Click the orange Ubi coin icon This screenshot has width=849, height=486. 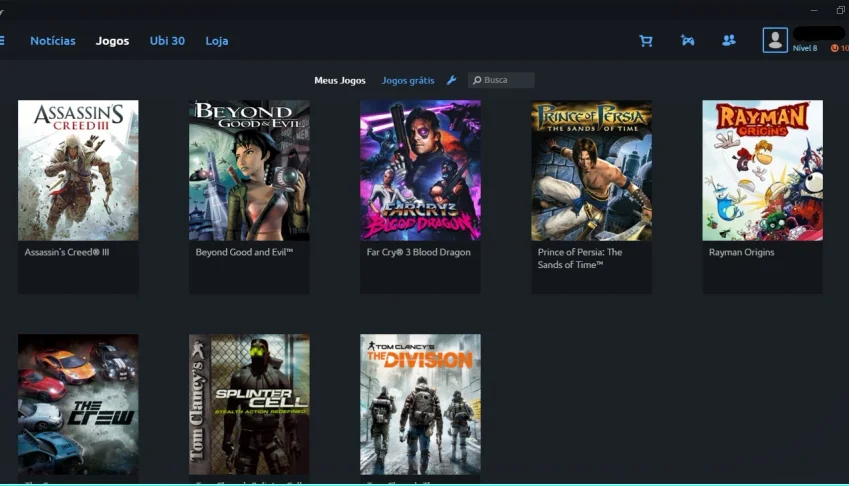(x=834, y=48)
